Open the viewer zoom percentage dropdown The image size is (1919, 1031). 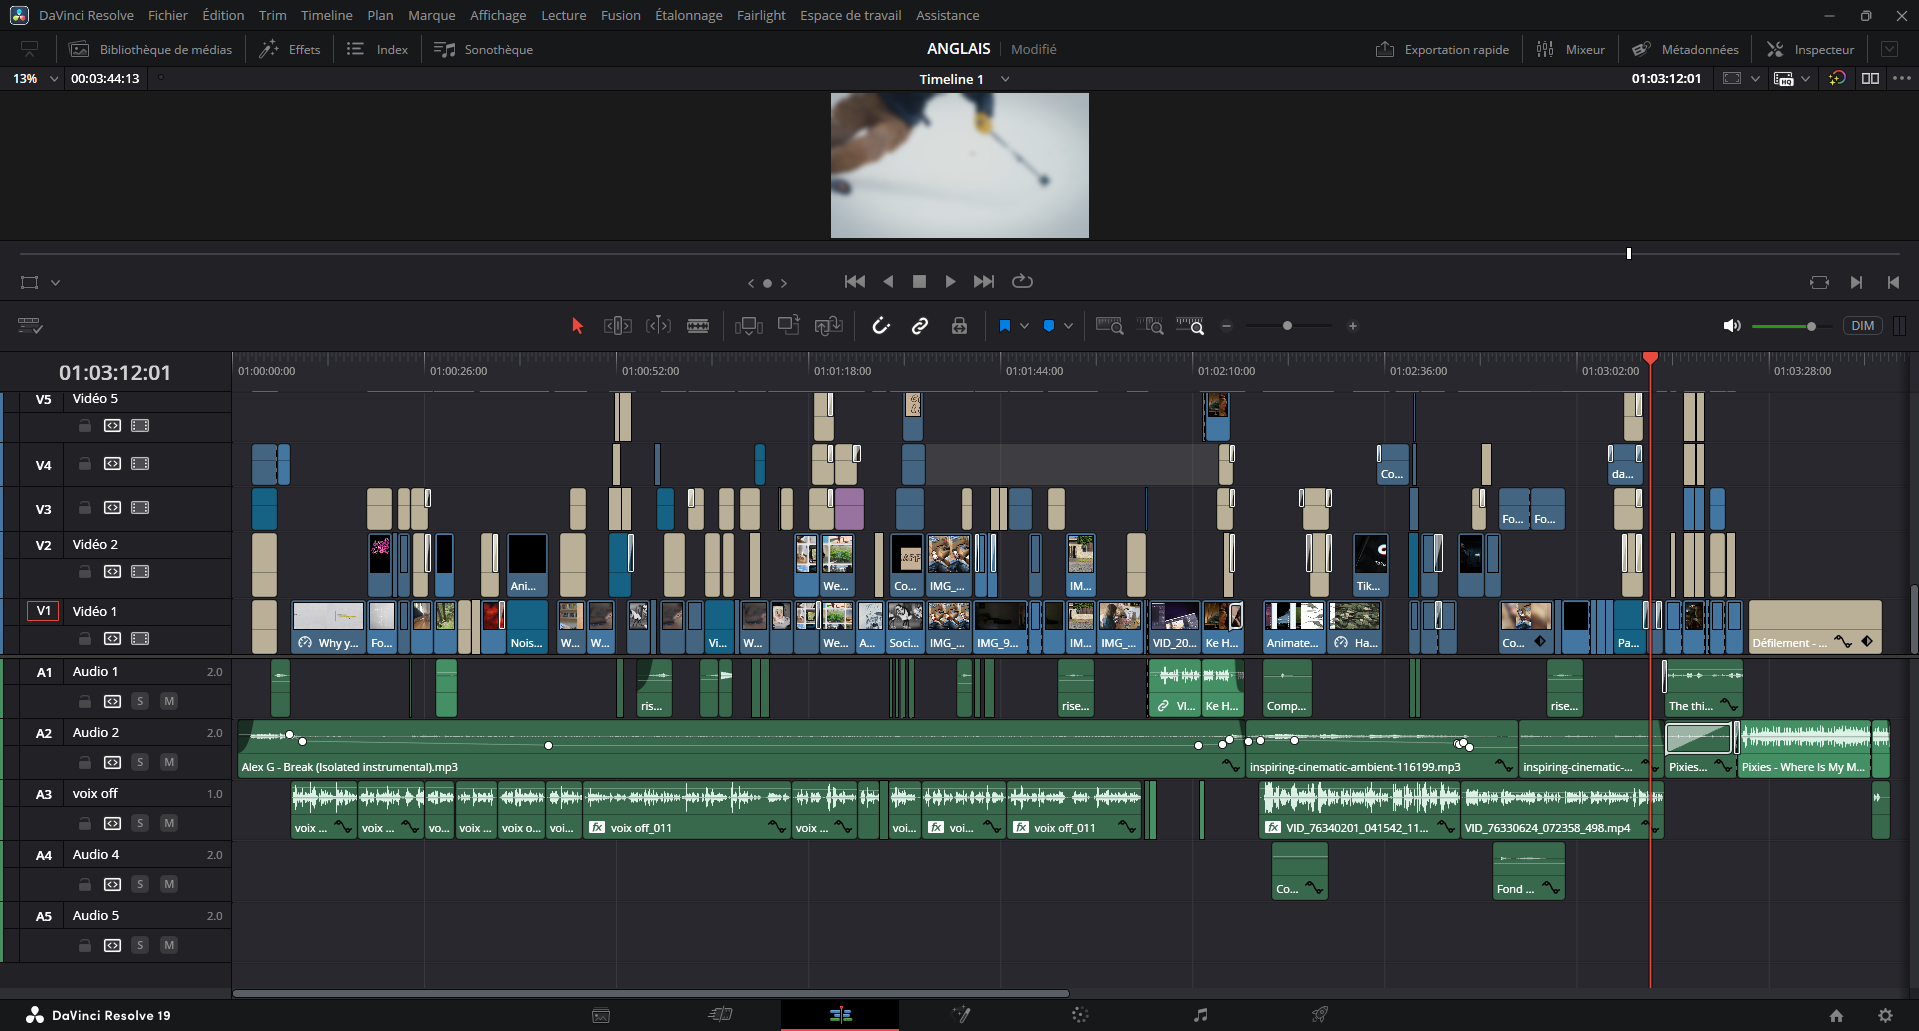[x=53, y=78]
